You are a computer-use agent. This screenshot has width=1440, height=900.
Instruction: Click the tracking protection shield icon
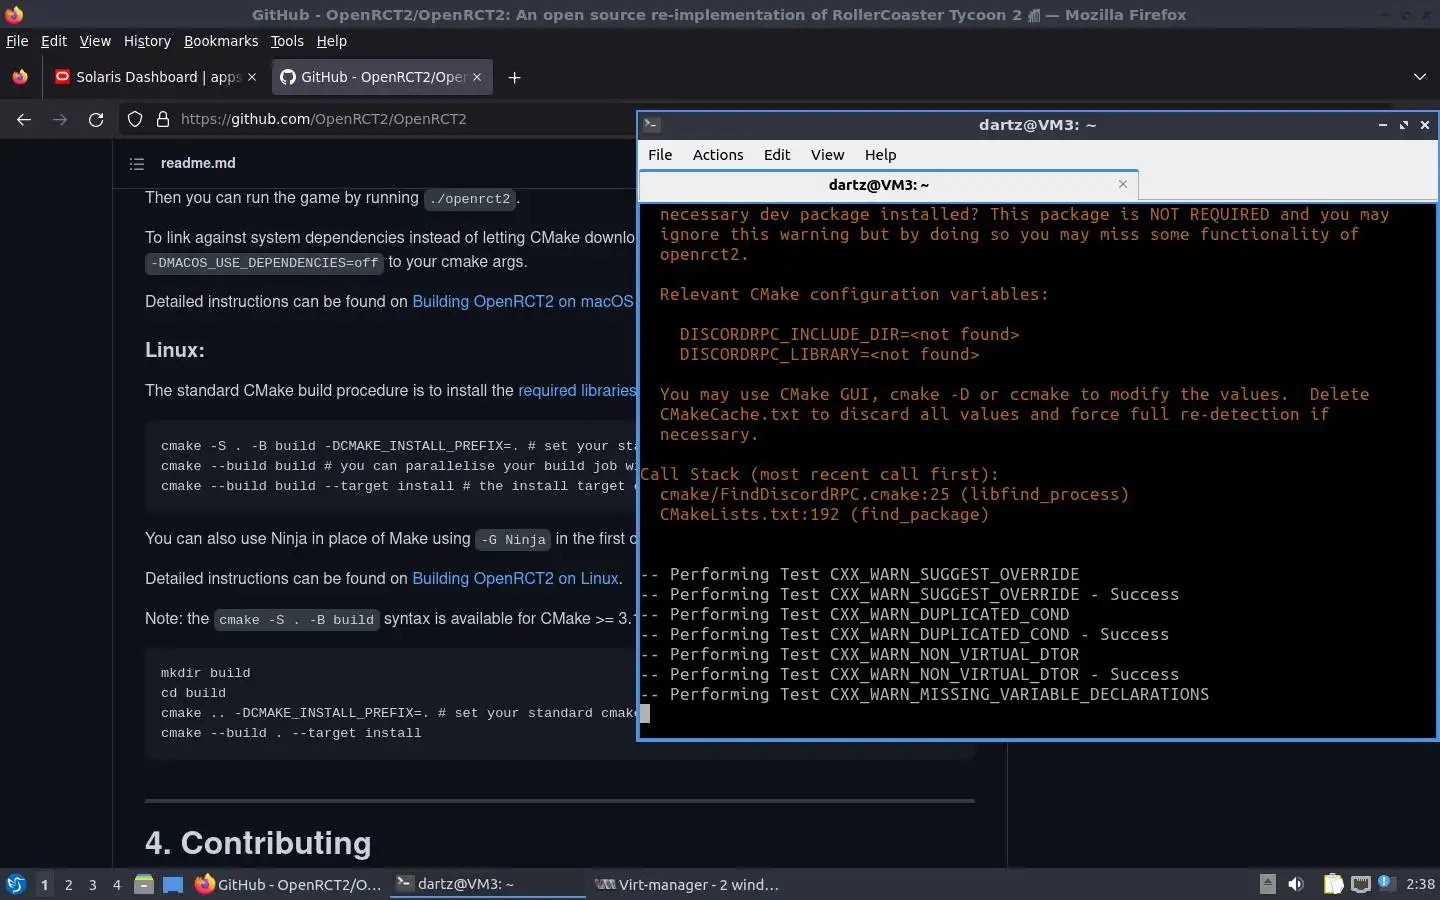pyautogui.click(x=135, y=119)
